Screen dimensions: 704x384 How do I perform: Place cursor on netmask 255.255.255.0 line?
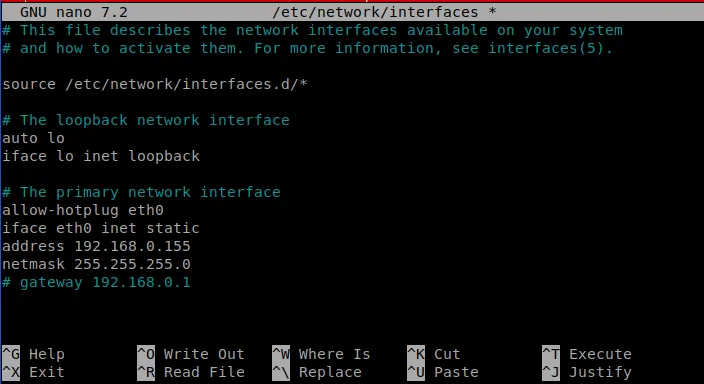(97, 264)
